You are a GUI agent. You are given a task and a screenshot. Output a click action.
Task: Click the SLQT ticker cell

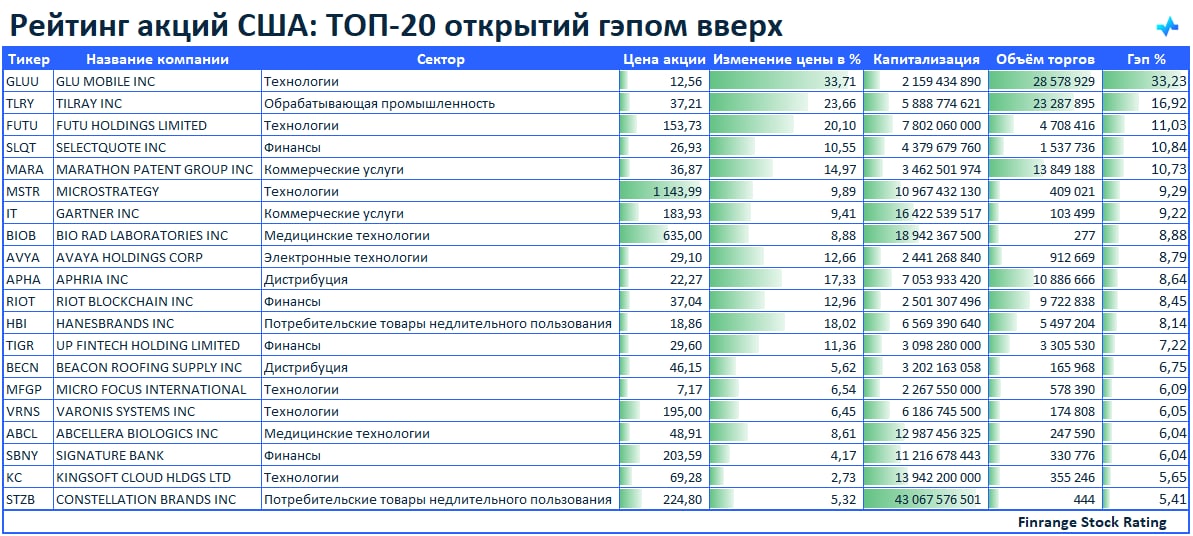[28, 148]
